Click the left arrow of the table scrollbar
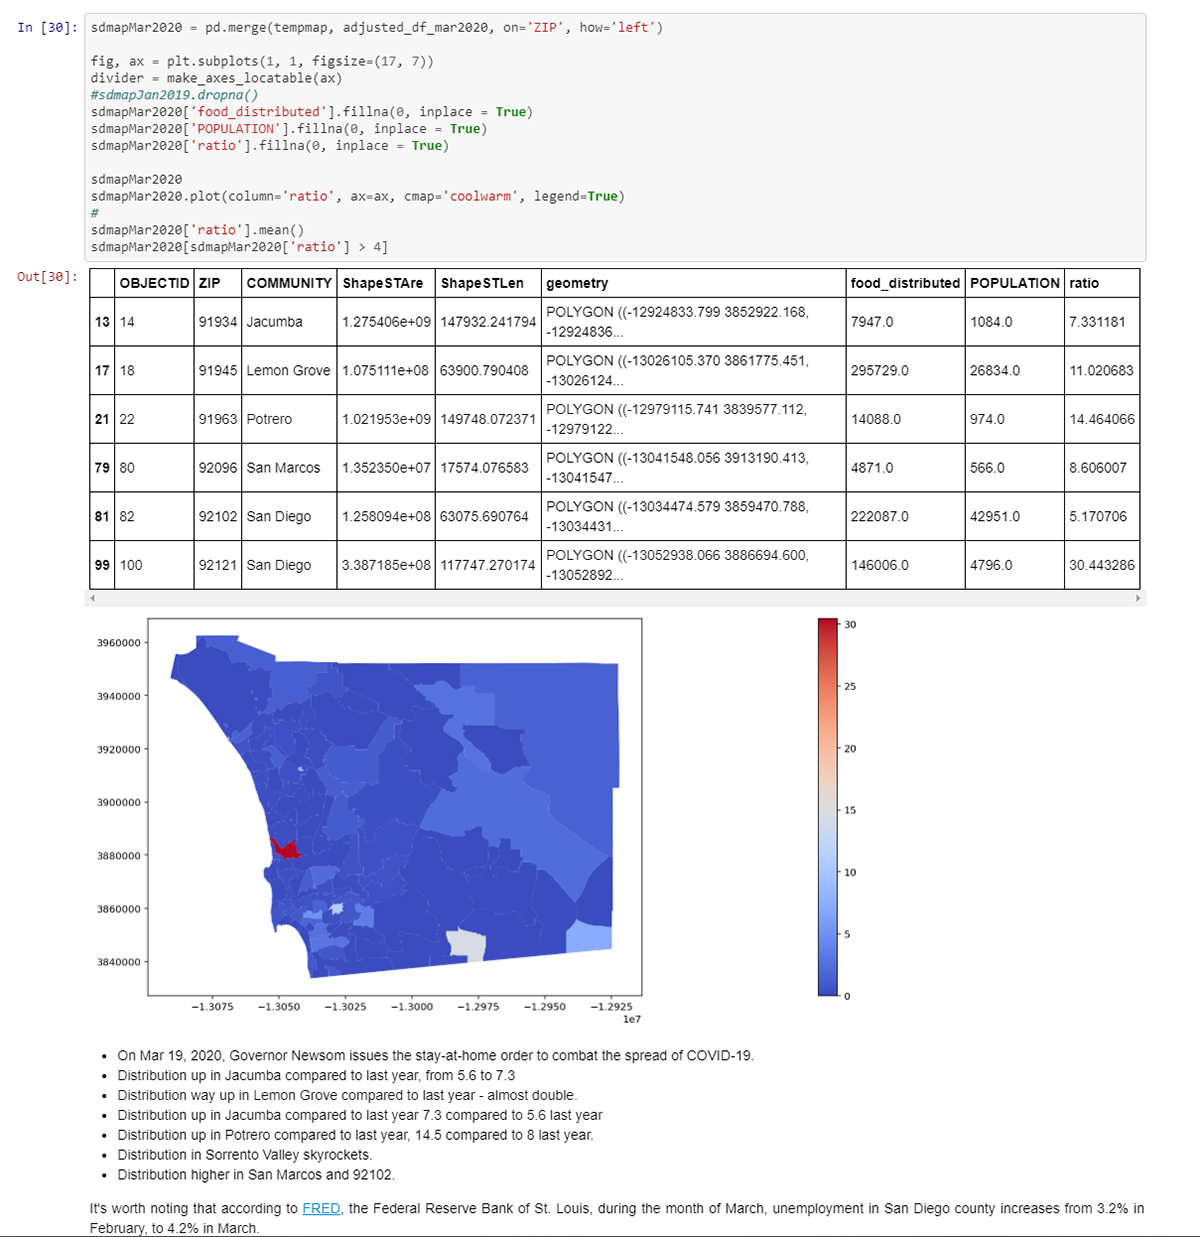The width and height of the screenshot is (1200, 1237). click(x=93, y=598)
